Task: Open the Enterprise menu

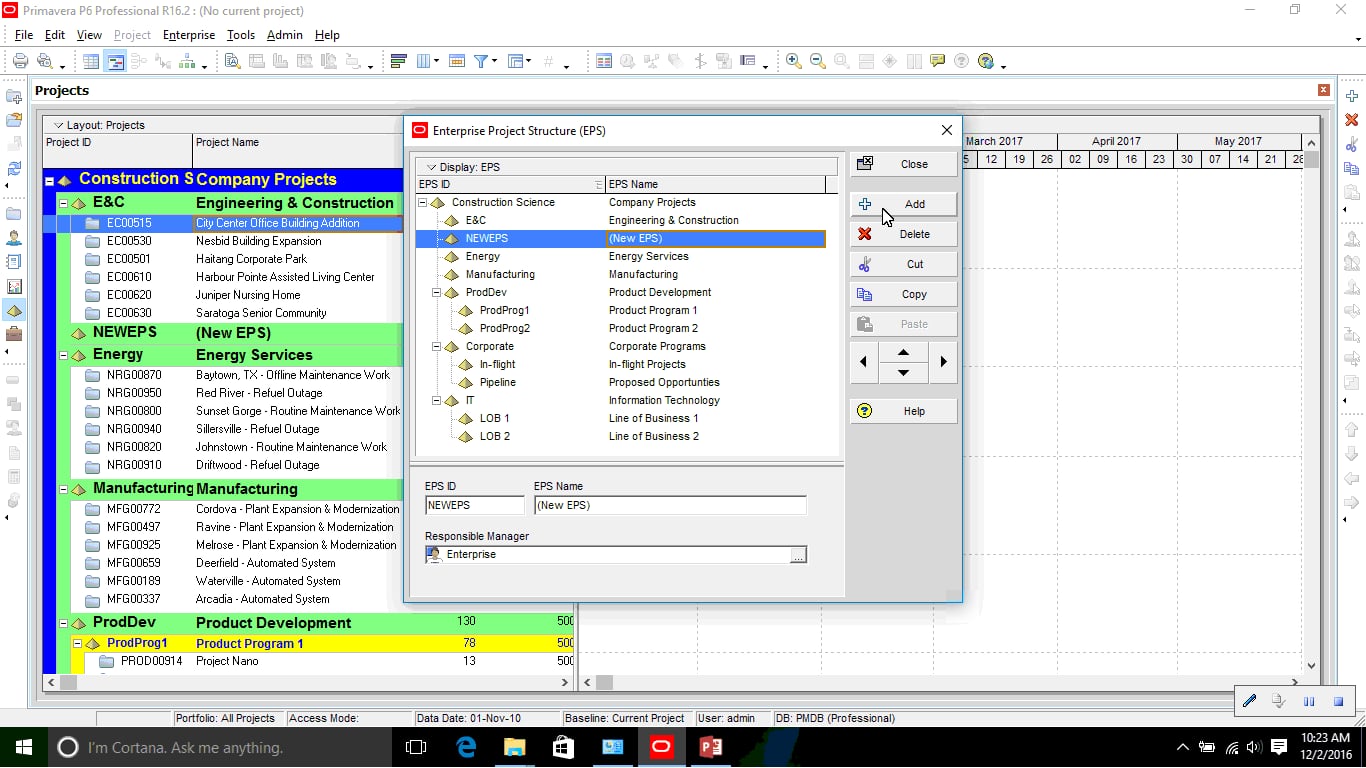Action: tap(189, 35)
